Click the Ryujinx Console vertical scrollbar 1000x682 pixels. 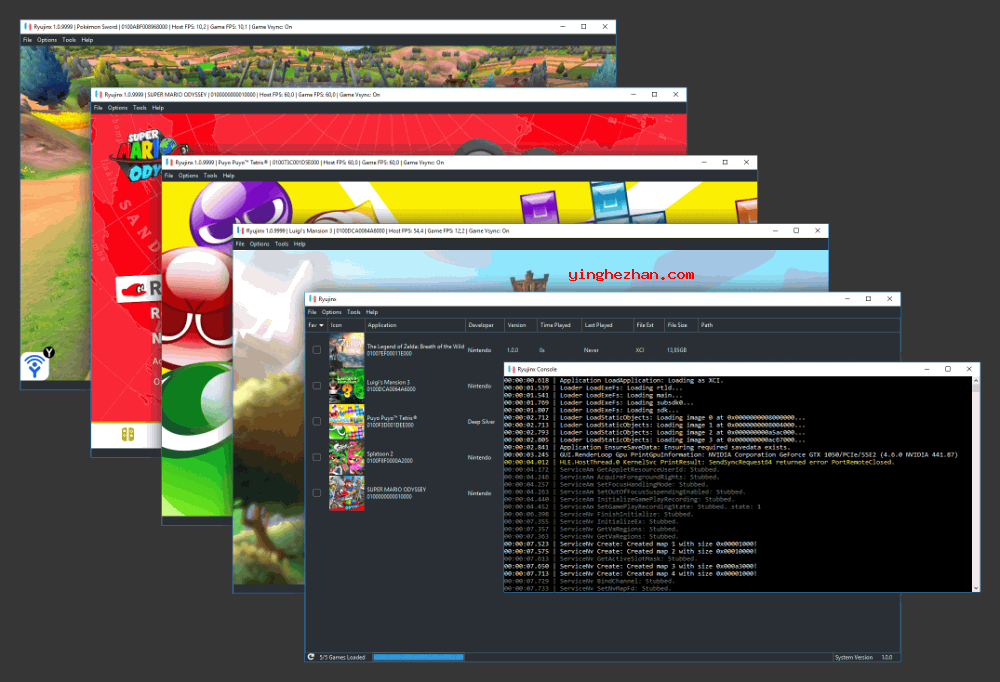click(975, 485)
